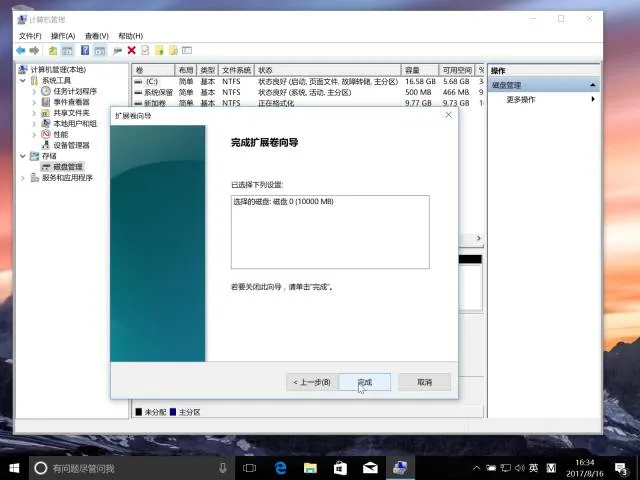Image resolution: width=640 pixels, height=480 pixels.
Task: Click the 容量 column header
Action: coord(420,70)
